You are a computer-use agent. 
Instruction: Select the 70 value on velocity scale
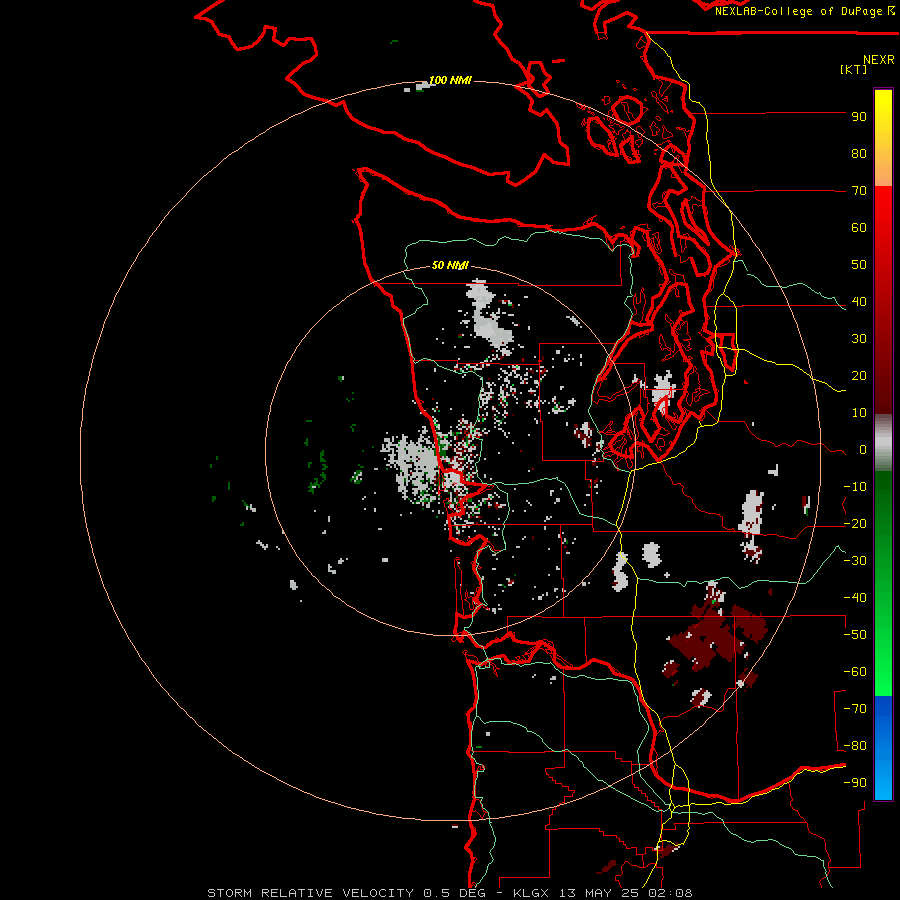pyautogui.click(x=859, y=191)
